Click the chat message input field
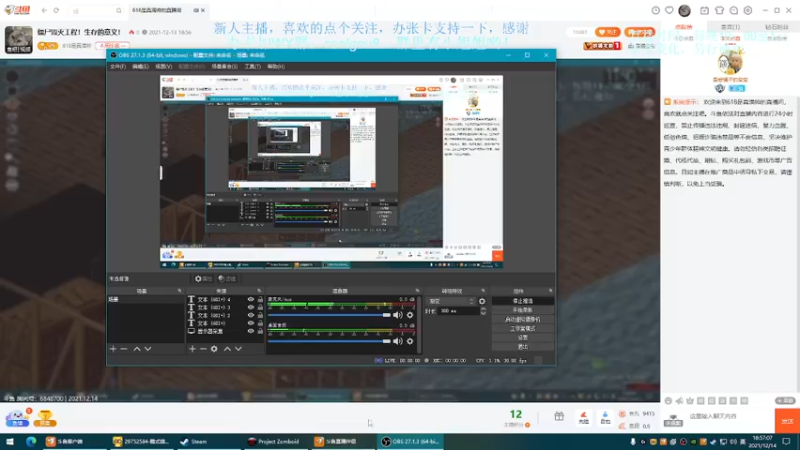This screenshot has width=800, height=450. (x=730, y=416)
